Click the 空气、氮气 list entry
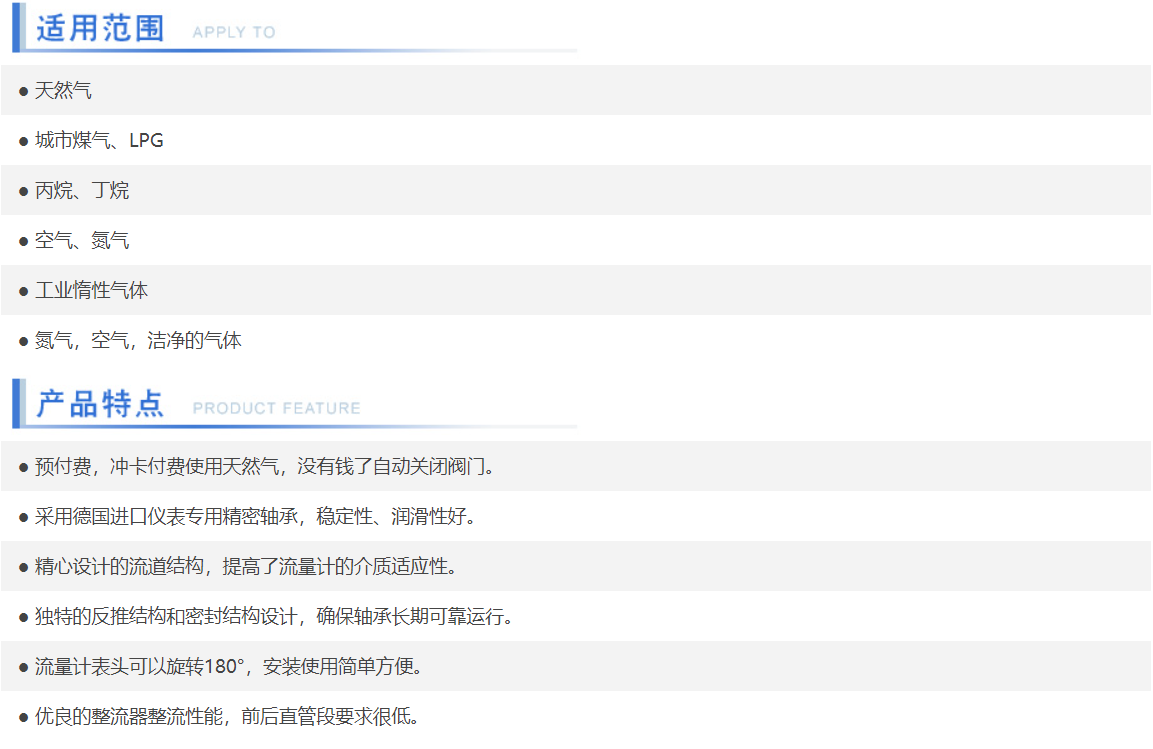Viewport: 1153px width, 749px height. tap(82, 241)
